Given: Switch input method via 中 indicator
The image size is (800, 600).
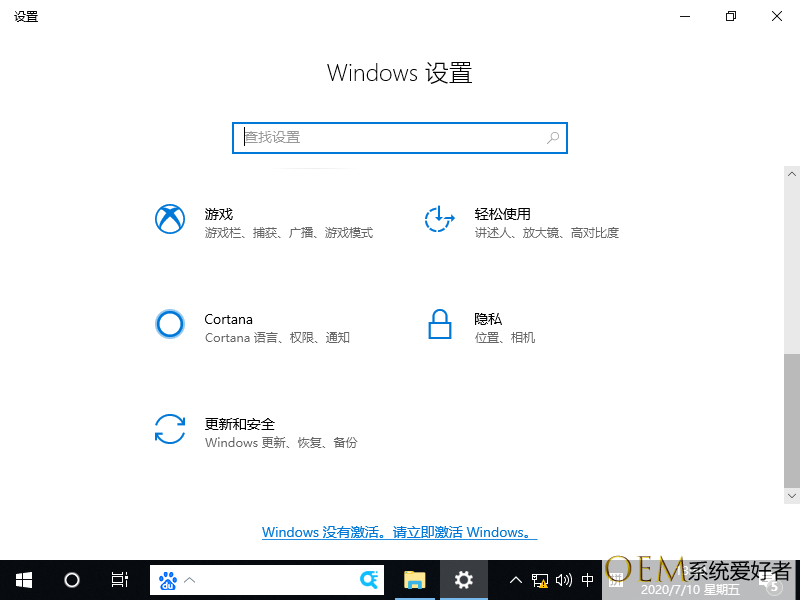Looking at the screenshot, I should tap(587, 580).
